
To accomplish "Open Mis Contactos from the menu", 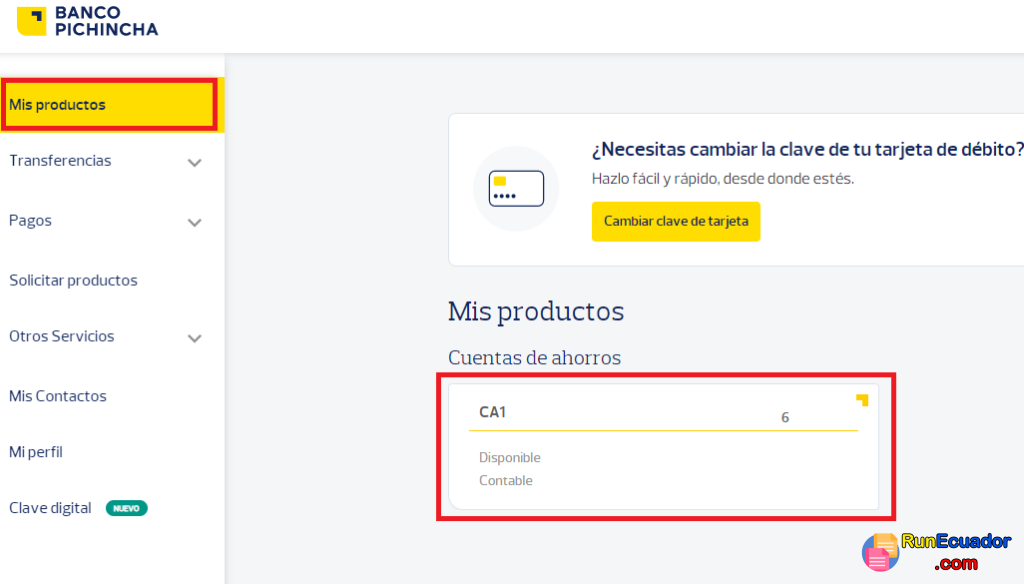I will [x=57, y=396].
